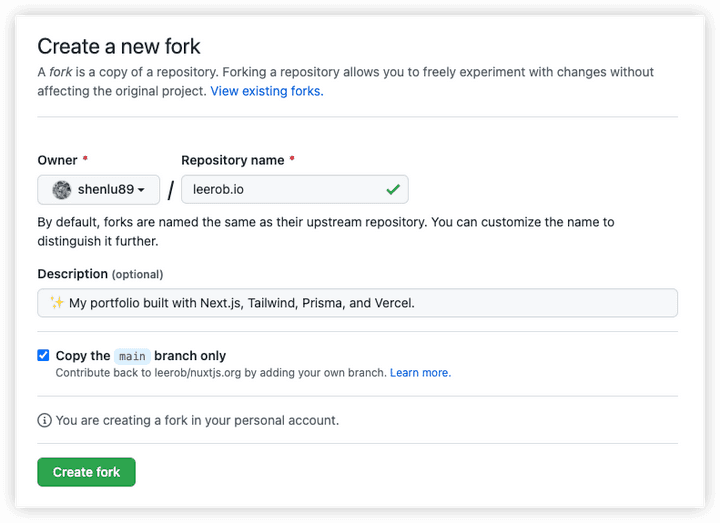Click the Repository name label text
720x523 pixels.
coord(232,160)
